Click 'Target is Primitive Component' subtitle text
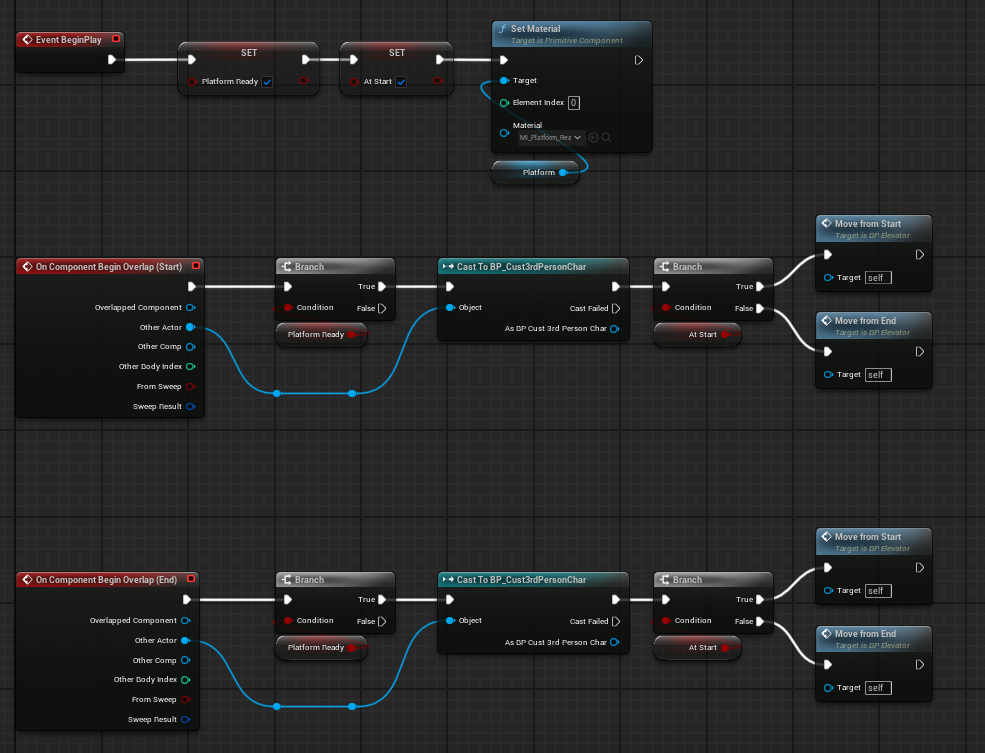The width and height of the screenshot is (985, 753). (567, 41)
